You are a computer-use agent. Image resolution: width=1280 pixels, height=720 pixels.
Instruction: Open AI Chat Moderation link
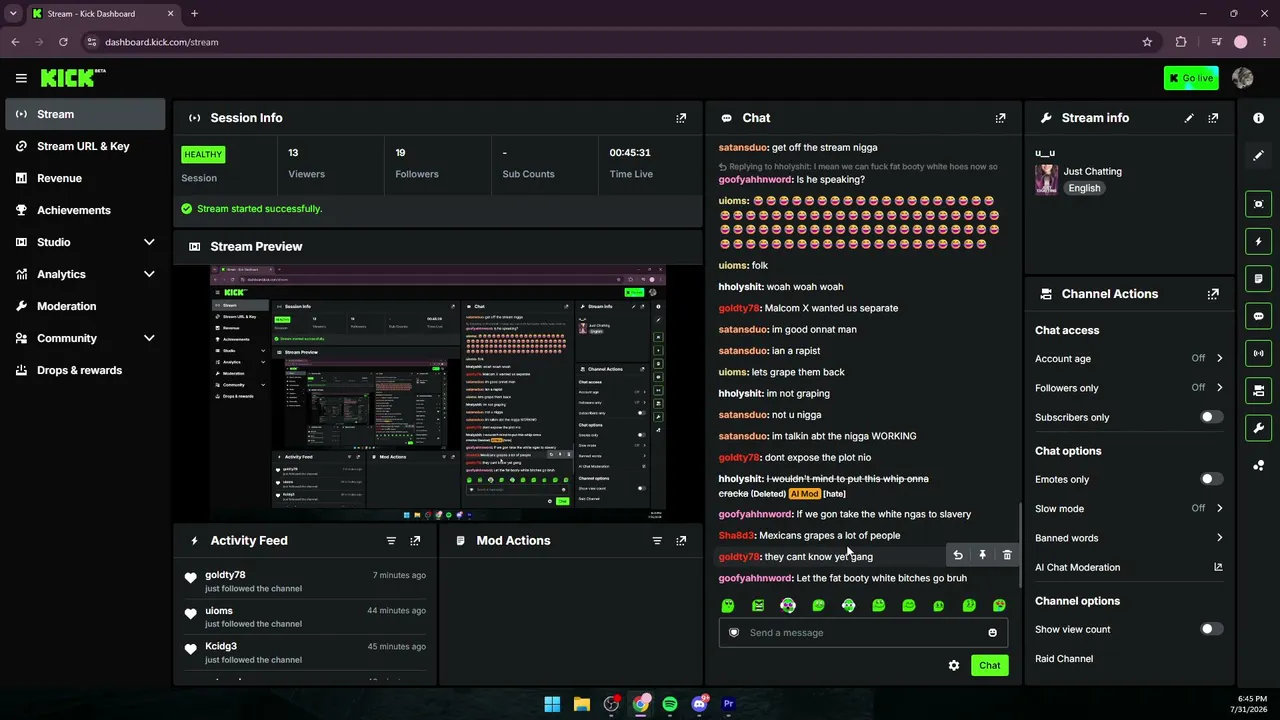(1129, 567)
